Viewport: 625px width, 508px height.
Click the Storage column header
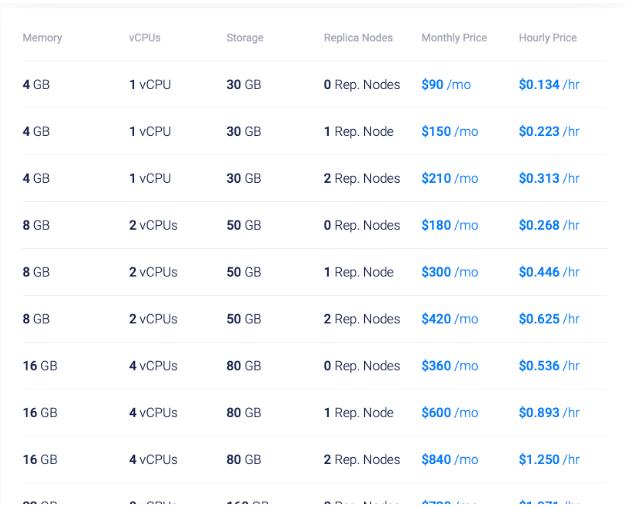[245, 38]
